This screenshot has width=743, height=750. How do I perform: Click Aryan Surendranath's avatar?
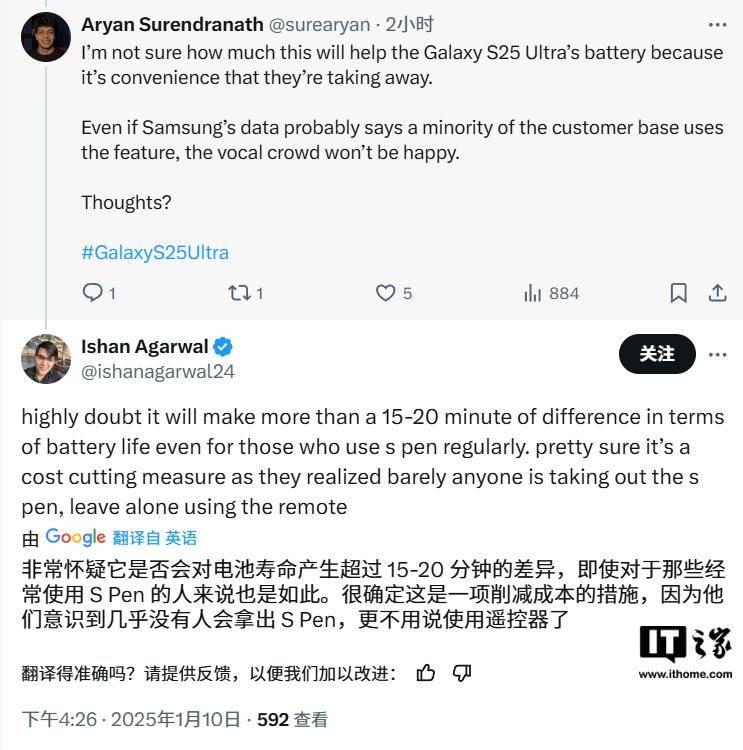(46, 37)
